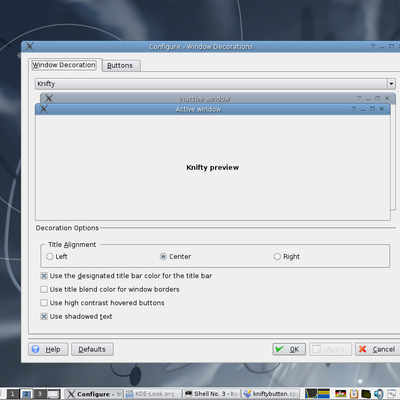
Task: Open the Klipper clipboard tray icon
Action: (x=354, y=394)
